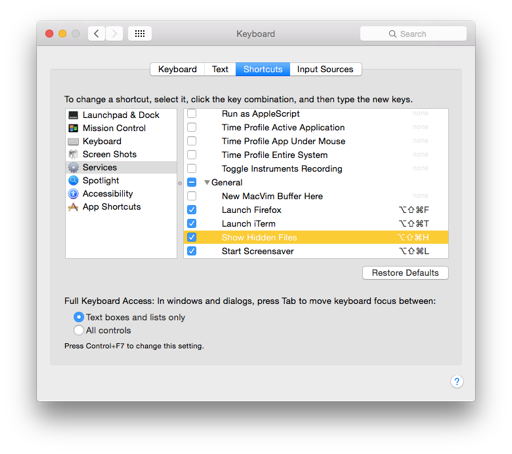Screen dimensions: 512x454
Task: Edit the Show Hidden Files key combination
Action: pos(413,237)
